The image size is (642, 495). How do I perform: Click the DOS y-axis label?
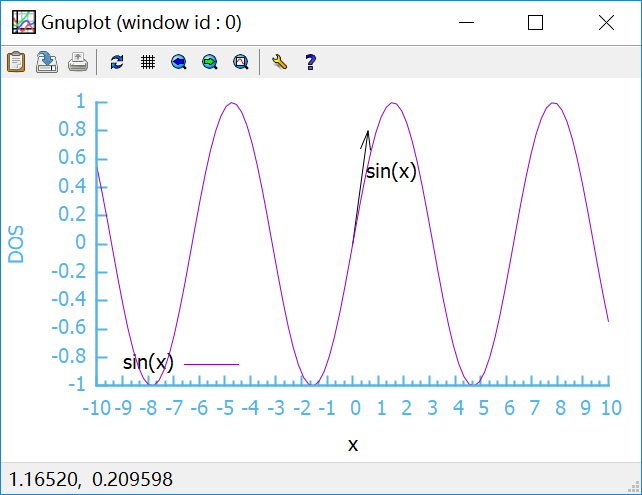[16, 244]
